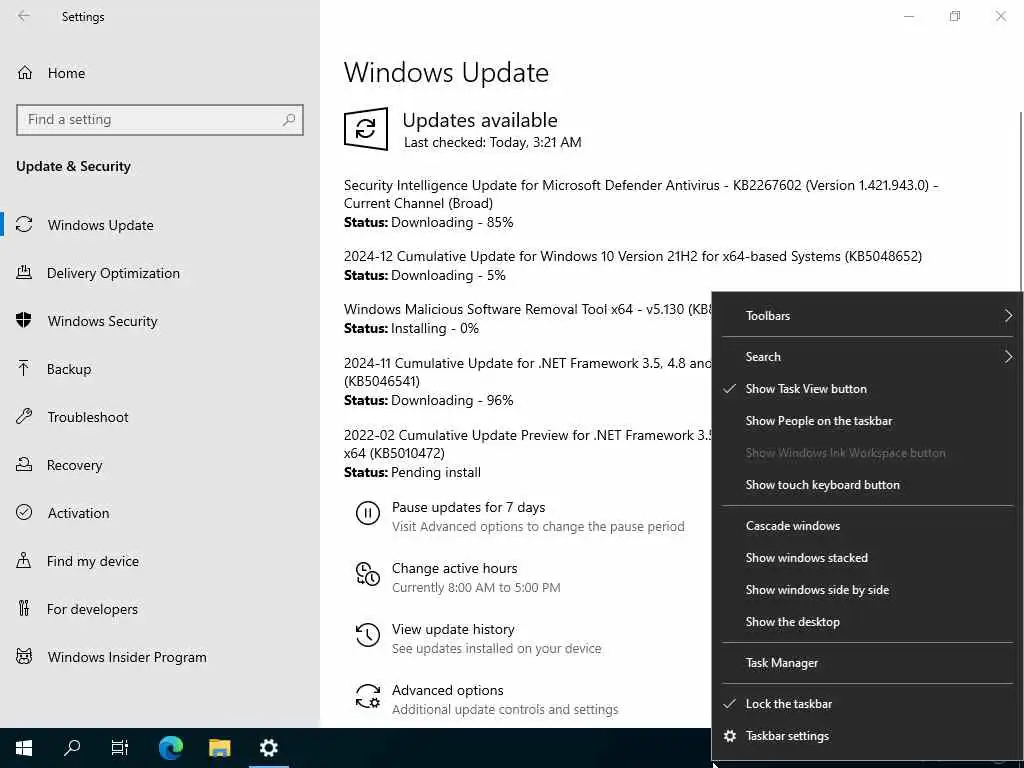Click the back arrow in Settings title bar
The image size is (1024, 768).
(24, 16)
